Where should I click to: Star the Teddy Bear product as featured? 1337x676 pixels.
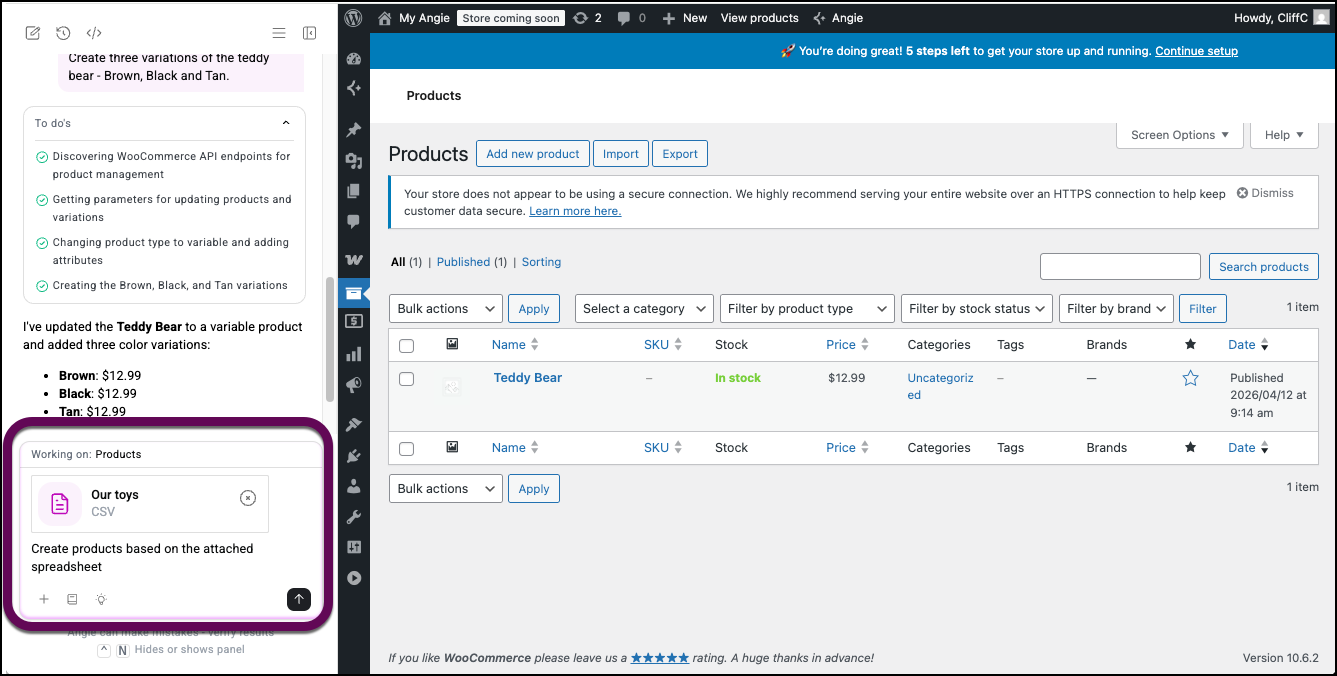click(1190, 378)
